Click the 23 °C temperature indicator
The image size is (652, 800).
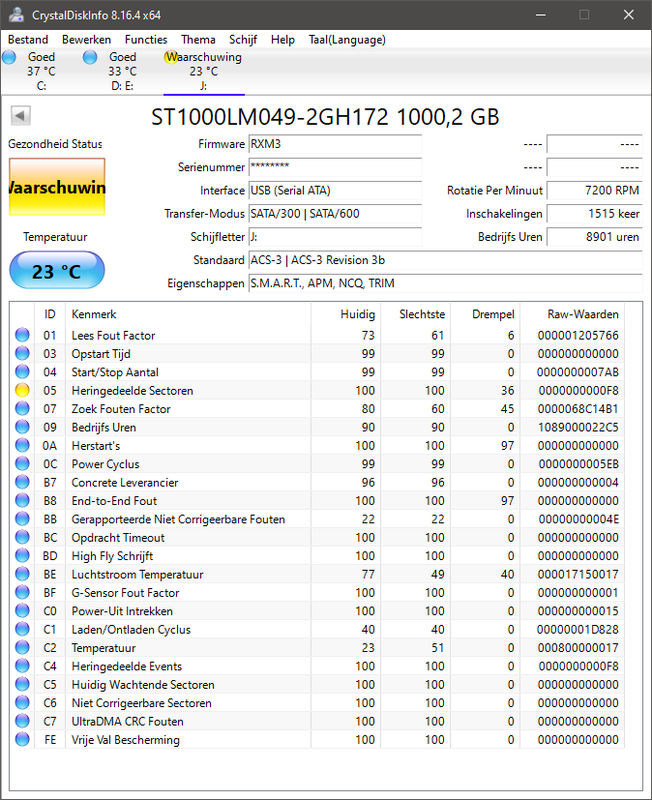[x=56, y=270]
